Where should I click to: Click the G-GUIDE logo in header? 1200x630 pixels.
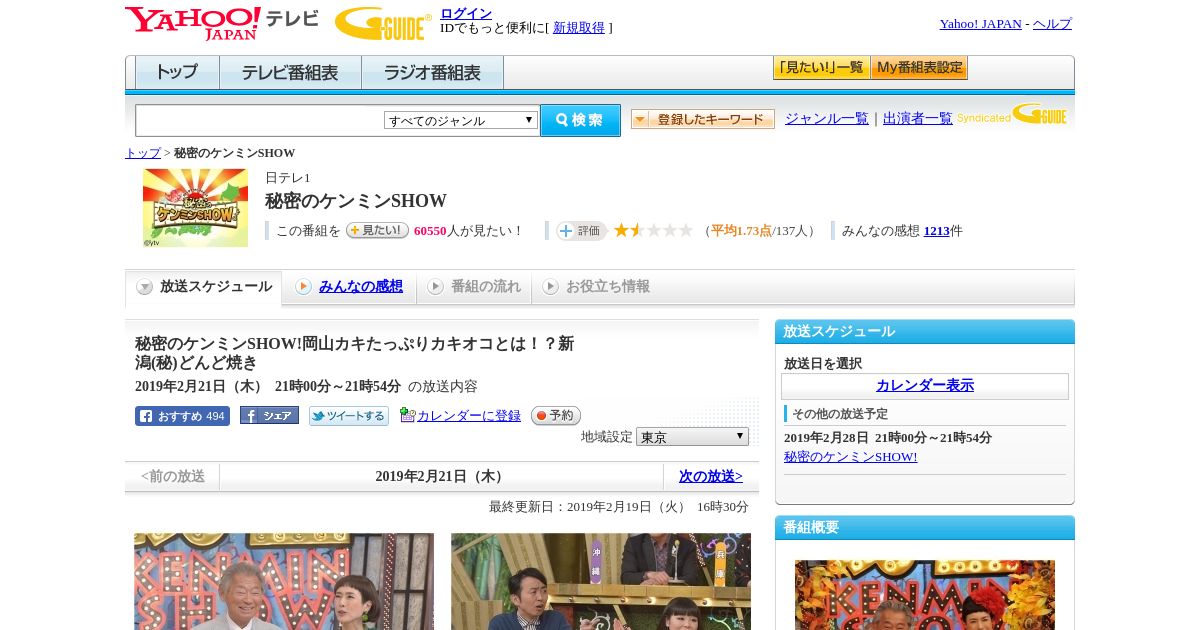point(383,23)
